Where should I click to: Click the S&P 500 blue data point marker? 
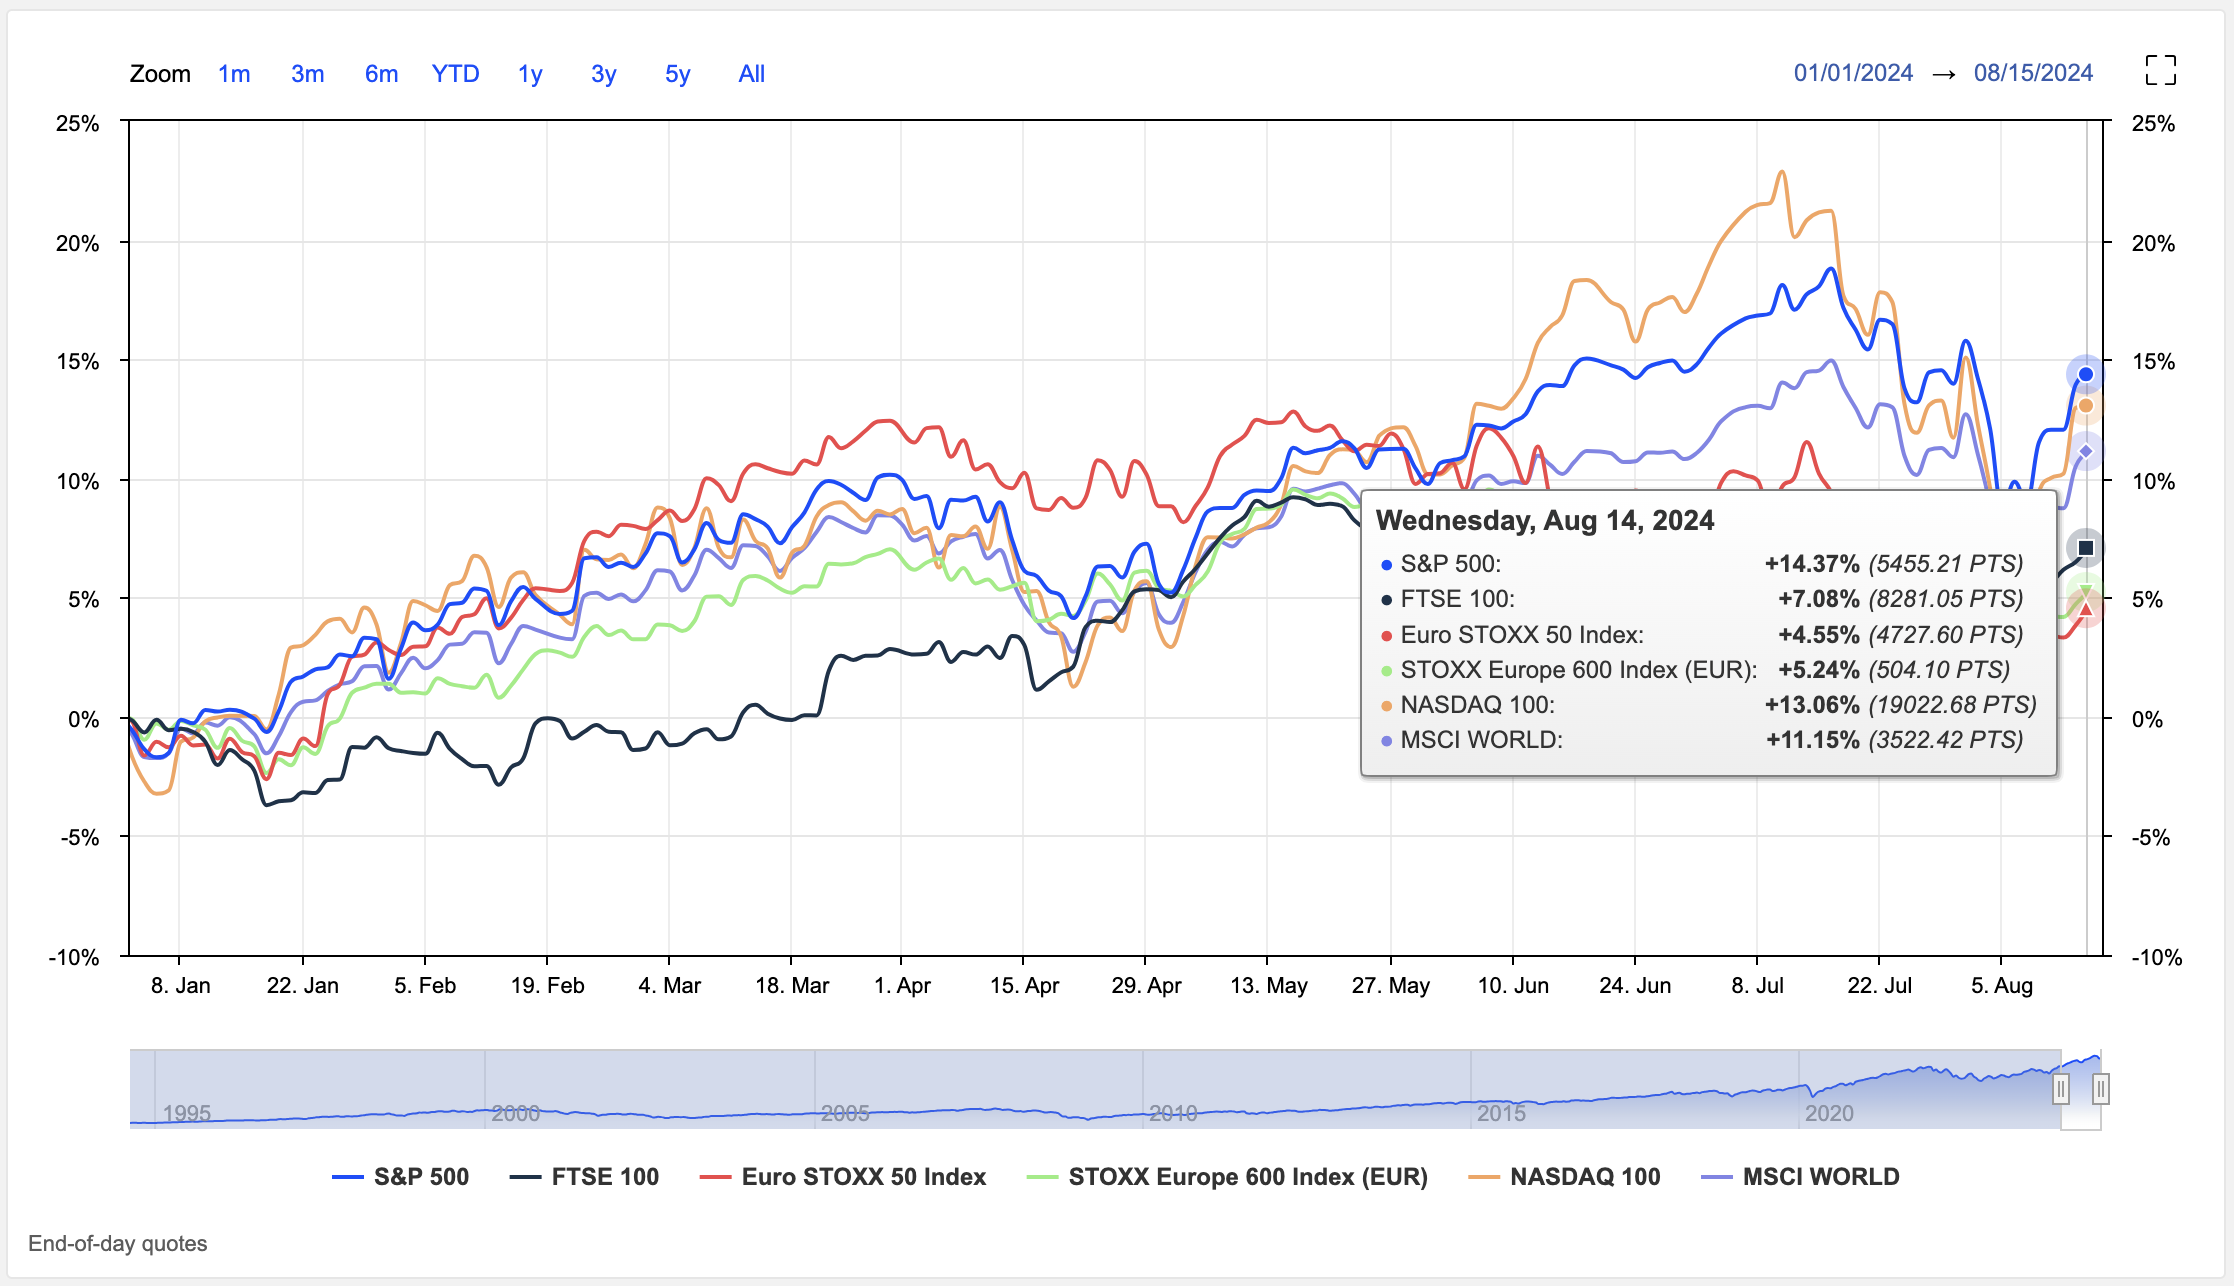click(2086, 374)
